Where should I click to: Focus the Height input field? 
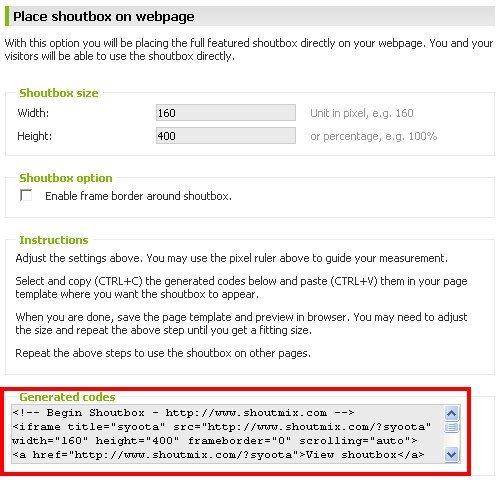pyautogui.click(x=226, y=136)
